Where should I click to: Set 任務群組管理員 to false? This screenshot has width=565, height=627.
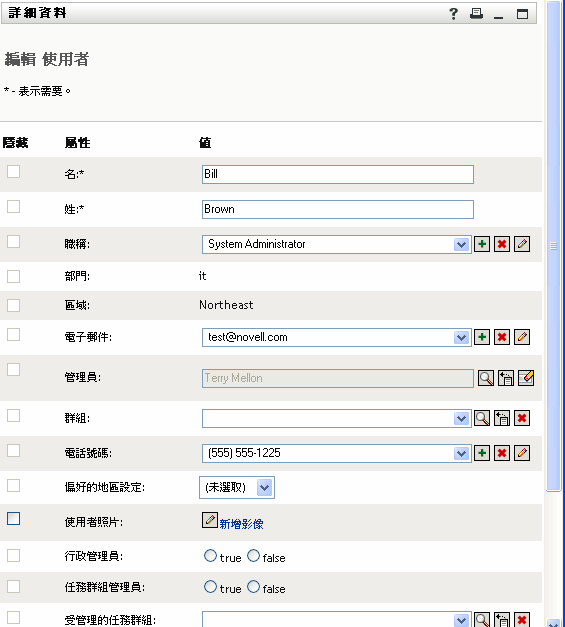tap(254, 587)
